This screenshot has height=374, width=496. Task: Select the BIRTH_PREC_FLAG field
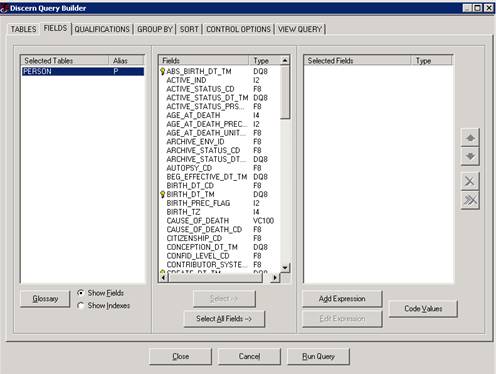[x=198, y=203]
